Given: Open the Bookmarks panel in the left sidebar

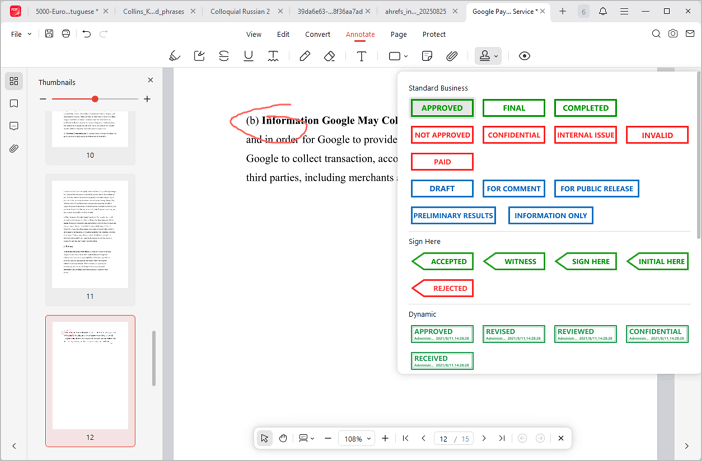Looking at the screenshot, I should click(14, 104).
